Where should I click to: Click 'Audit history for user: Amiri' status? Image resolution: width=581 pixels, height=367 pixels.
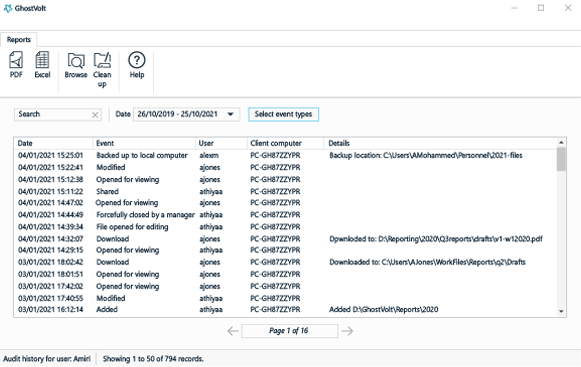coord(47,359)
